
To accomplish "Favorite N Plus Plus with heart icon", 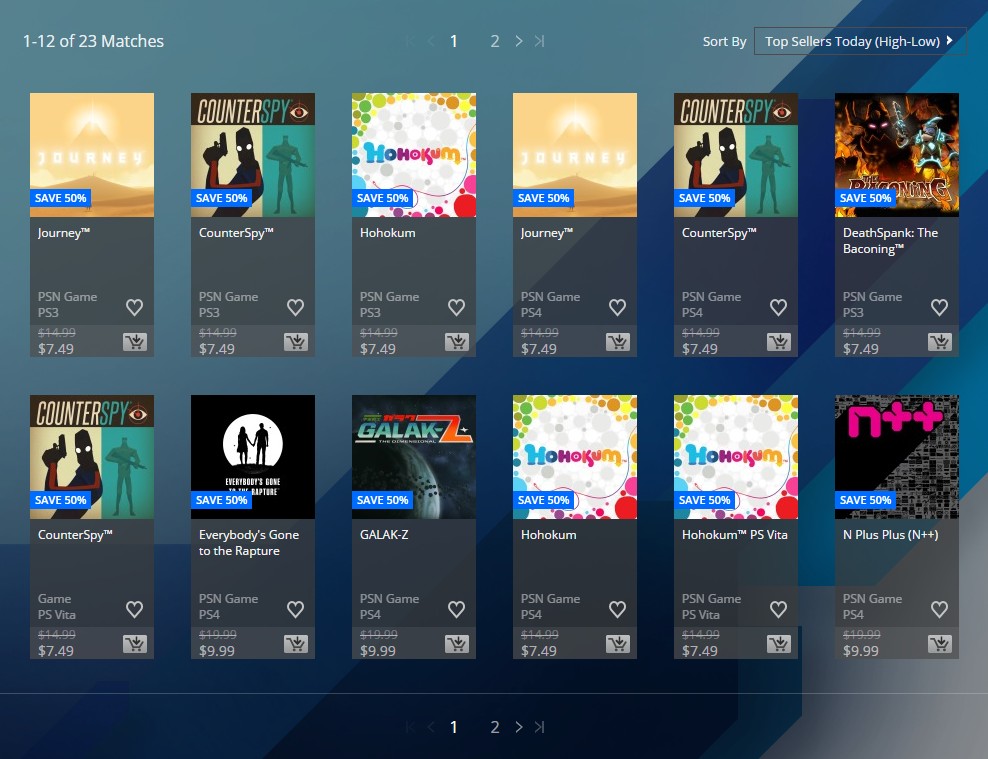I will [x=940, y=609].
